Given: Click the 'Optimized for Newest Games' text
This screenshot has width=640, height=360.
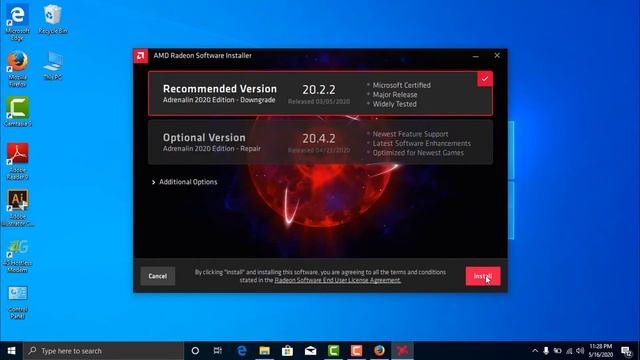Looking at the screenshot, I should pos(418,153).
